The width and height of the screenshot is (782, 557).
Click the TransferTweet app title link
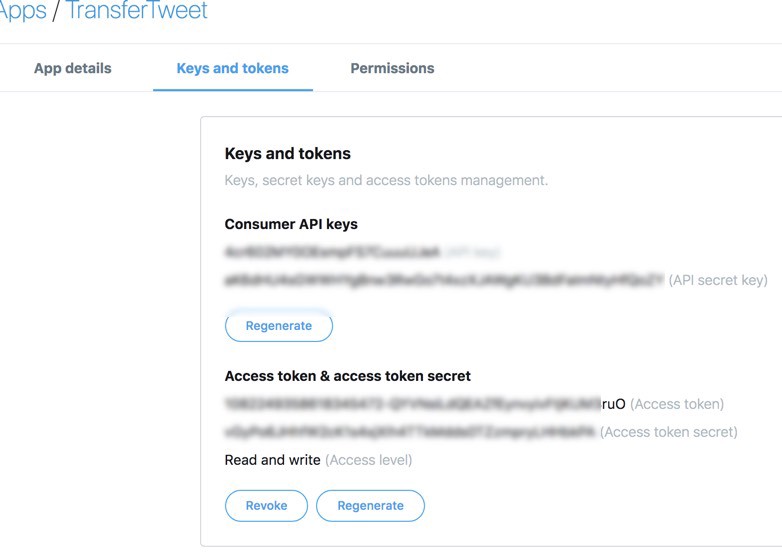[137, 12]
